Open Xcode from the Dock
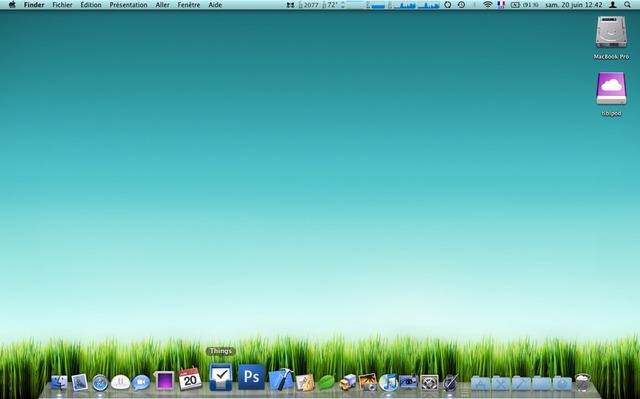 (x=281, y=379)
